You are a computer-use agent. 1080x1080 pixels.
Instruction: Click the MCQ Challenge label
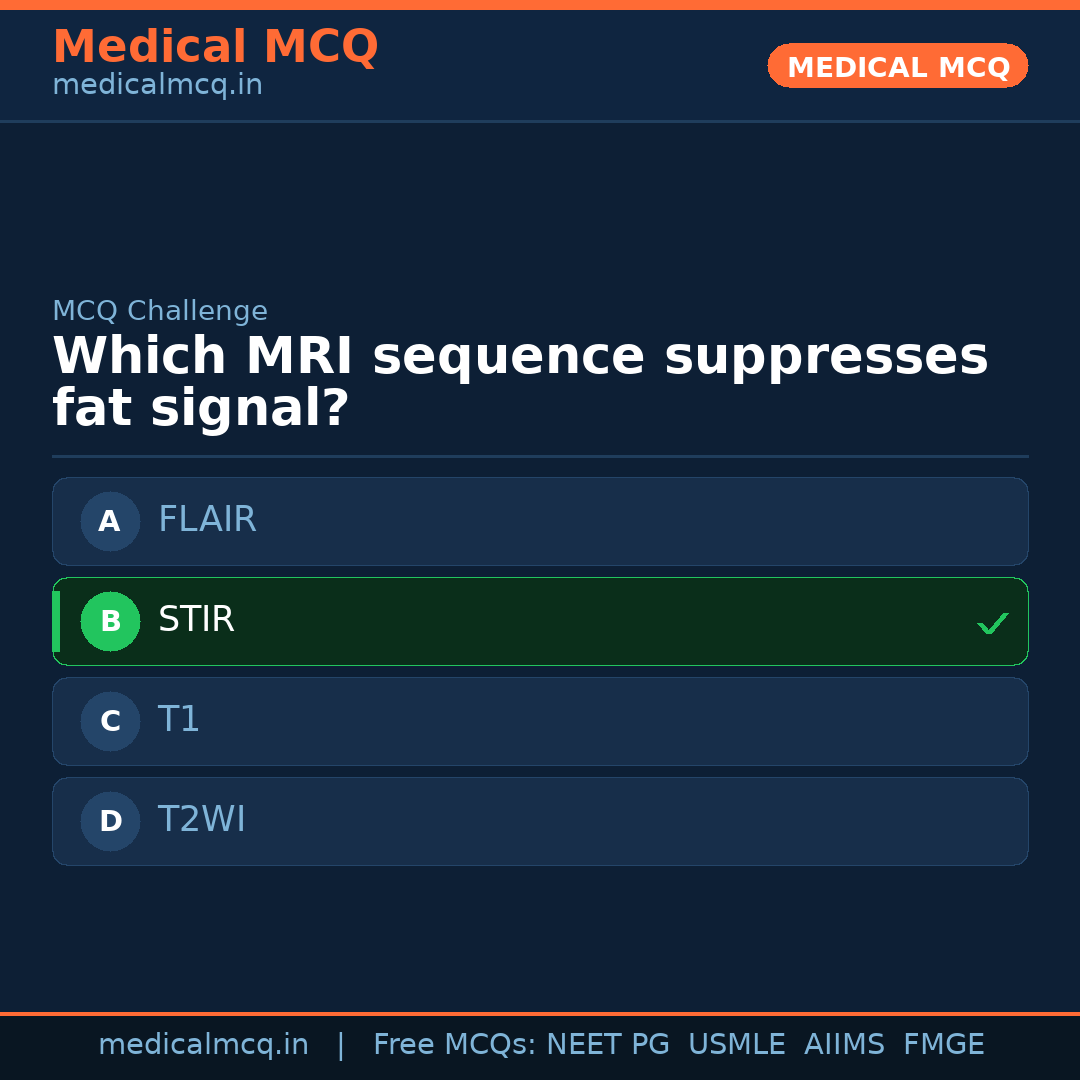click(x=160, y=311)
